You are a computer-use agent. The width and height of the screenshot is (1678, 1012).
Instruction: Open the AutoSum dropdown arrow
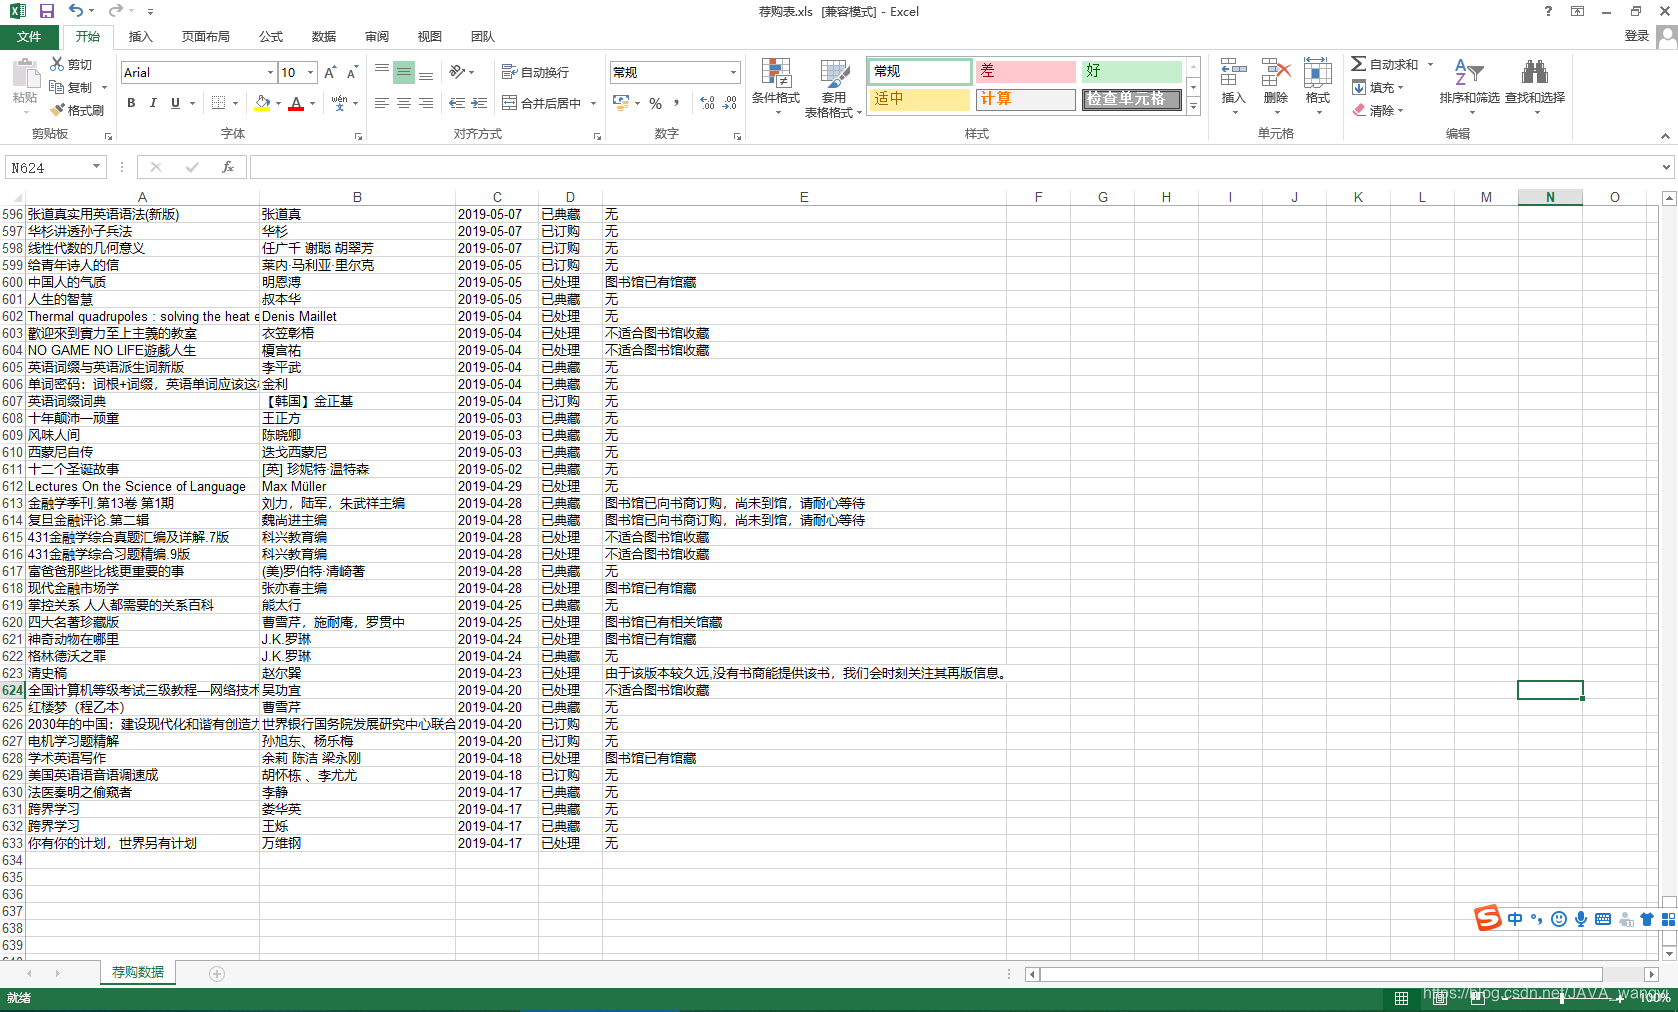click(1430, 64)
